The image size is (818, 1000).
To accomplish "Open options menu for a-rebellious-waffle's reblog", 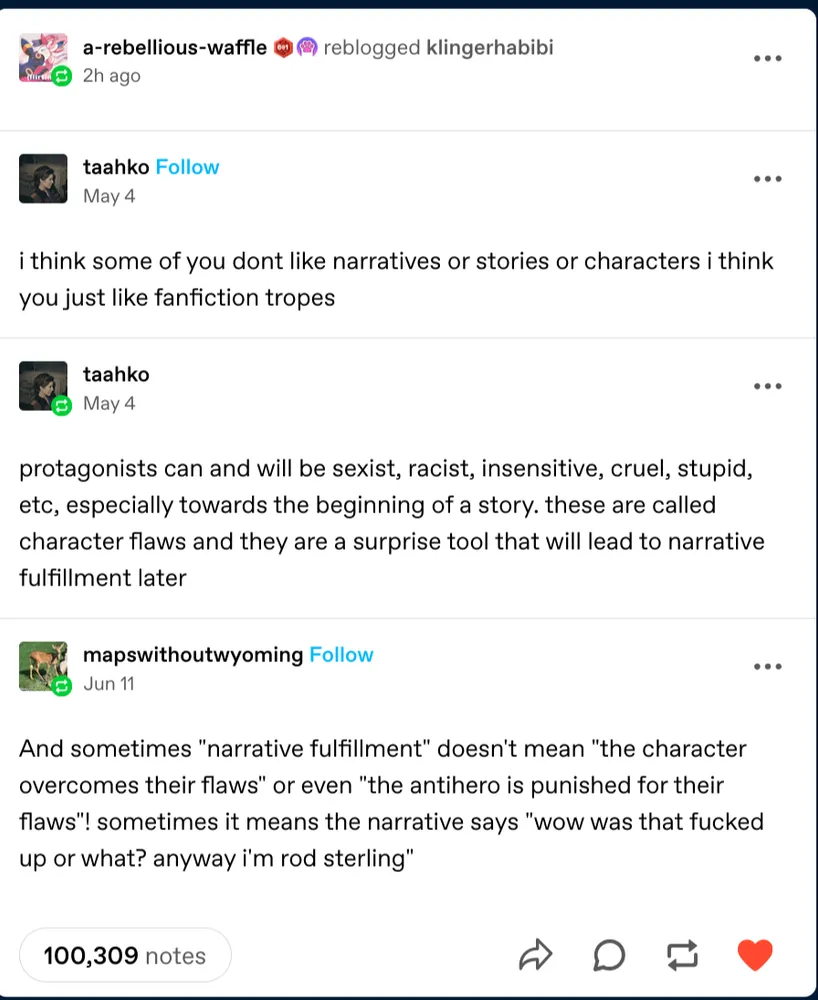I will pyautogui.click(x=767, y=58).
